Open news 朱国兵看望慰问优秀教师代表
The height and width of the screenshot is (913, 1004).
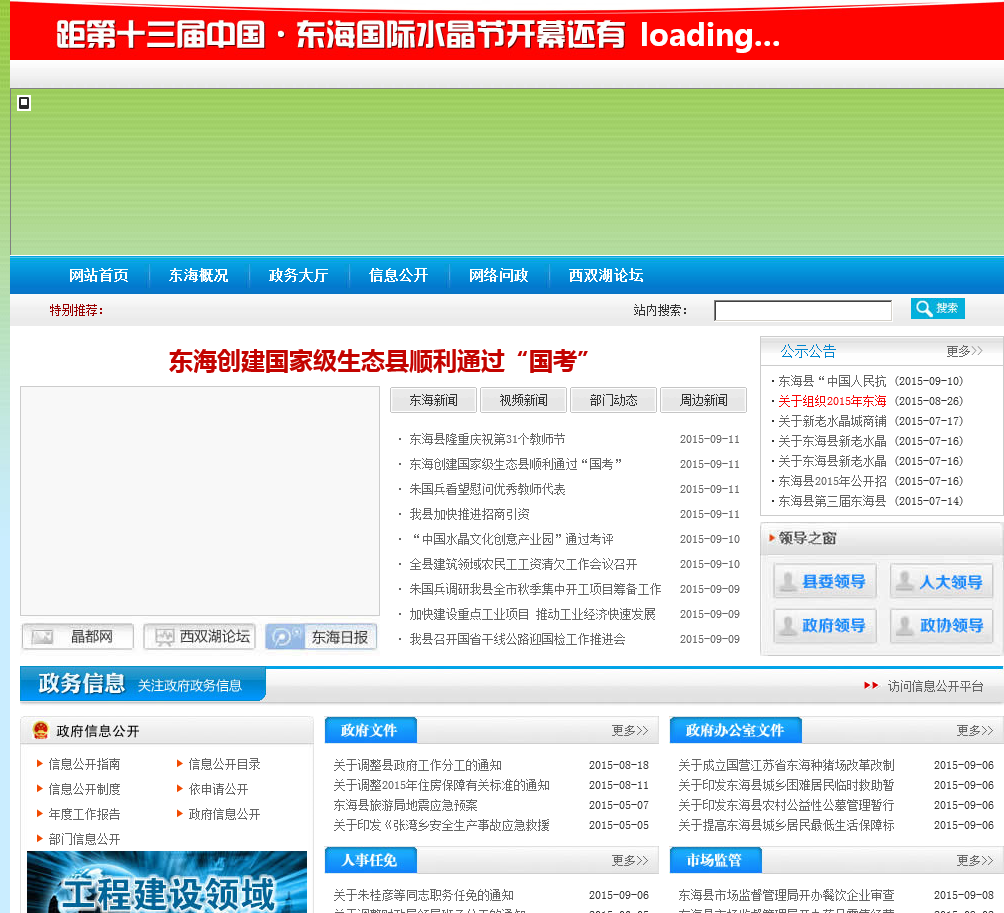point(487,489)
